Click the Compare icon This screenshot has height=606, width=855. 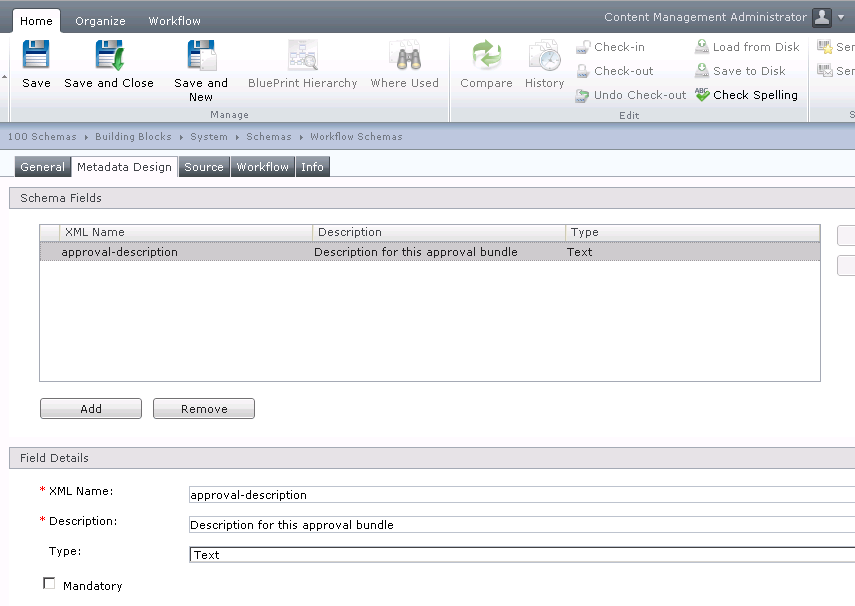click(x=486, y=56)
